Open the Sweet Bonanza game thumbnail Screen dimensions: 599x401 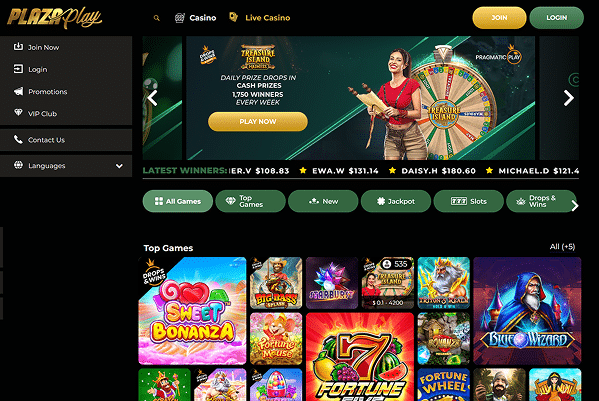[192, 311]
